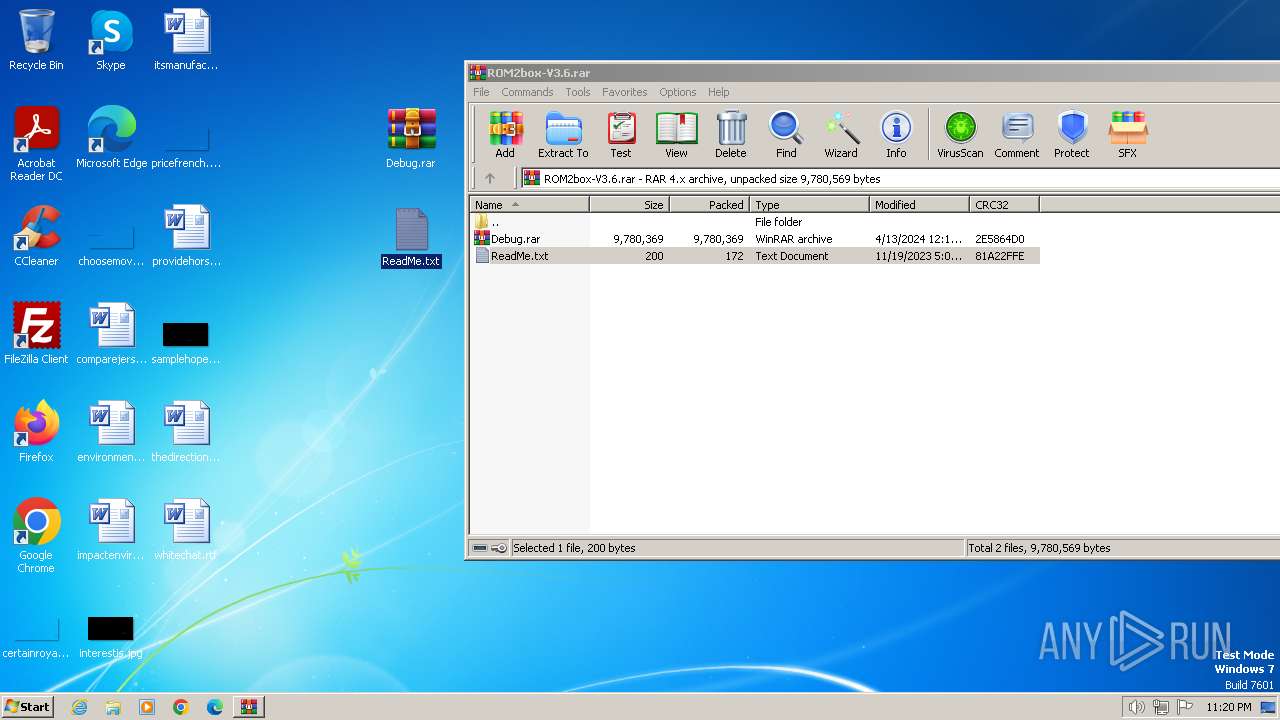Select itsmanufac... Word document on desktop
This screenshot has width=1280, height=720.
click(x=186, y=40)
